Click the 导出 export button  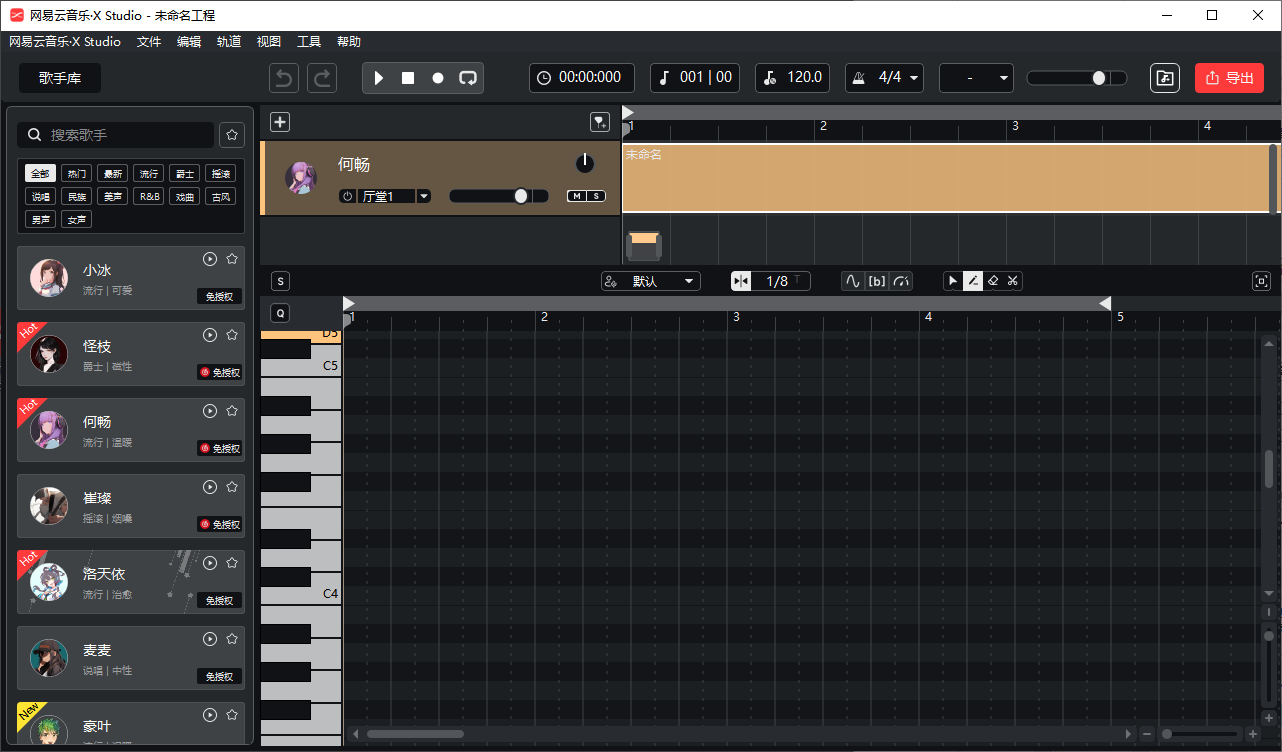click(1230, 78)
